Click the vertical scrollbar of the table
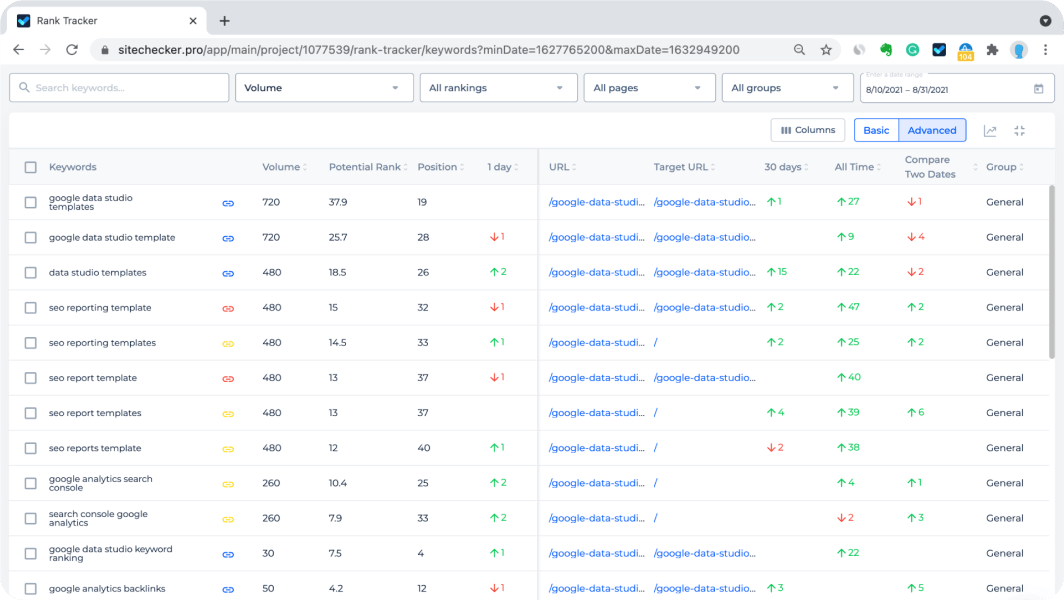 point(1052,271)
